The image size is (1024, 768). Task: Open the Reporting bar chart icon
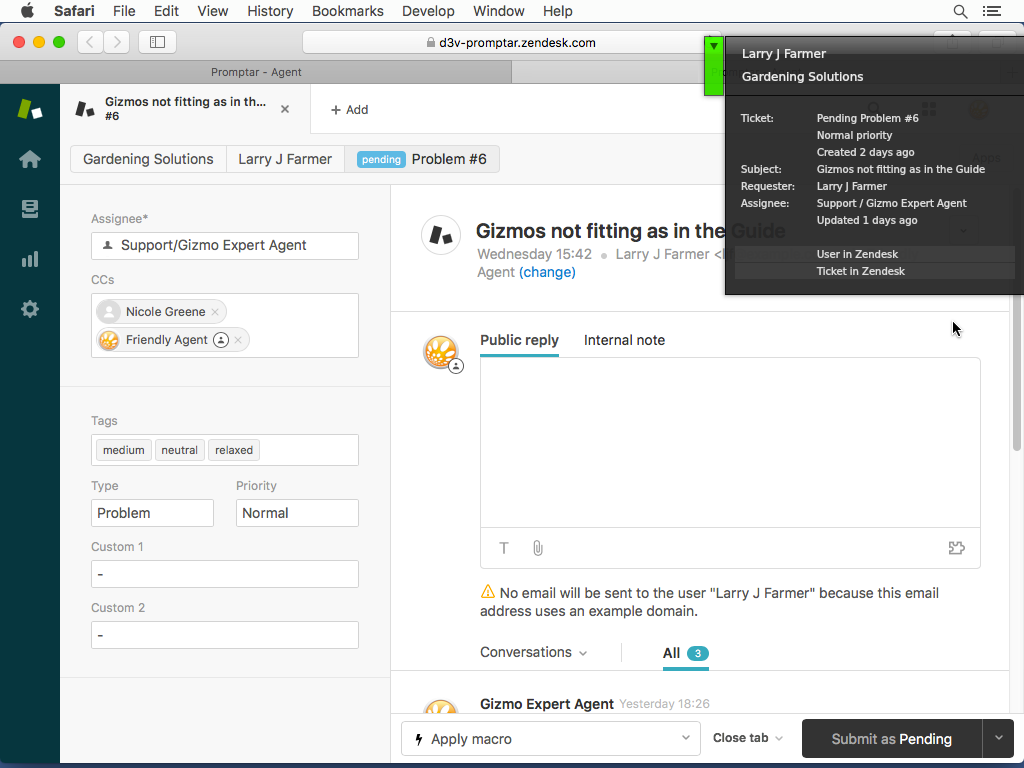point(30,259)
